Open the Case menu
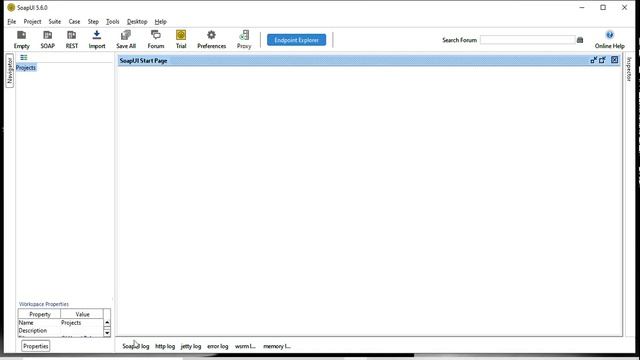The image size is (640, 360). (x=74, y=22)
